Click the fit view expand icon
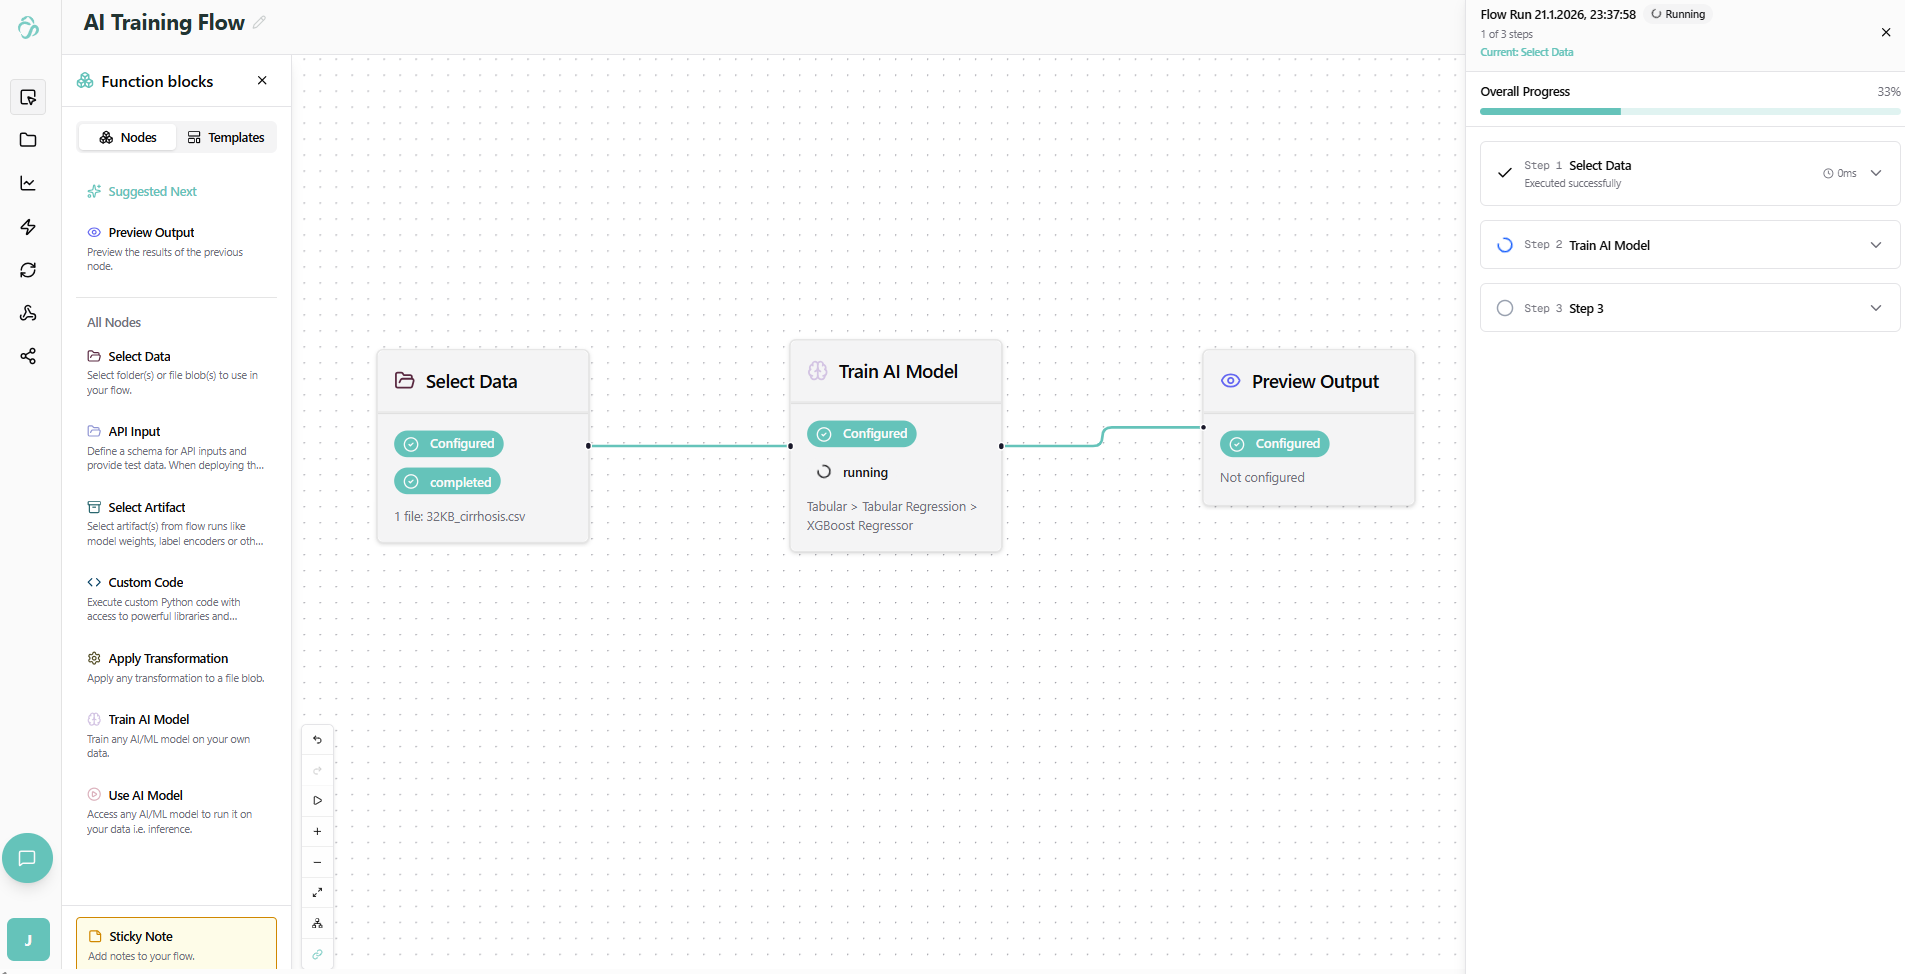The image size is (1905, 974). click(x=317, y=893)
